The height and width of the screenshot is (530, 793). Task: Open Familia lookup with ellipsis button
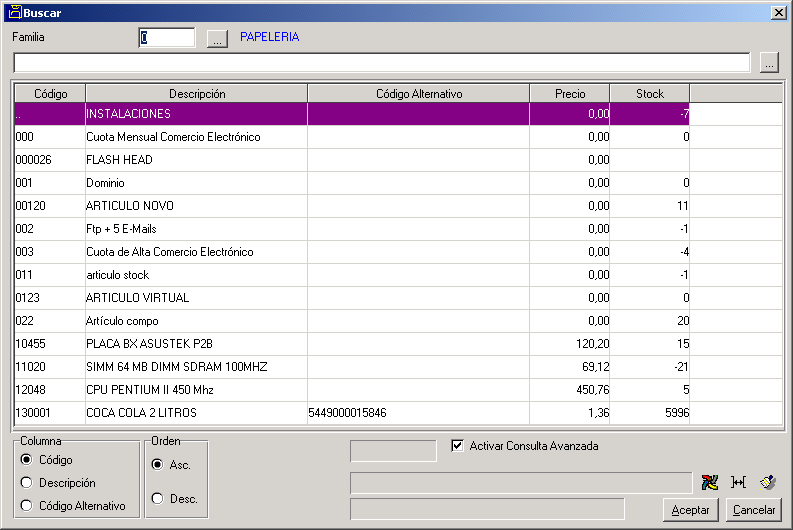(217, 38)
